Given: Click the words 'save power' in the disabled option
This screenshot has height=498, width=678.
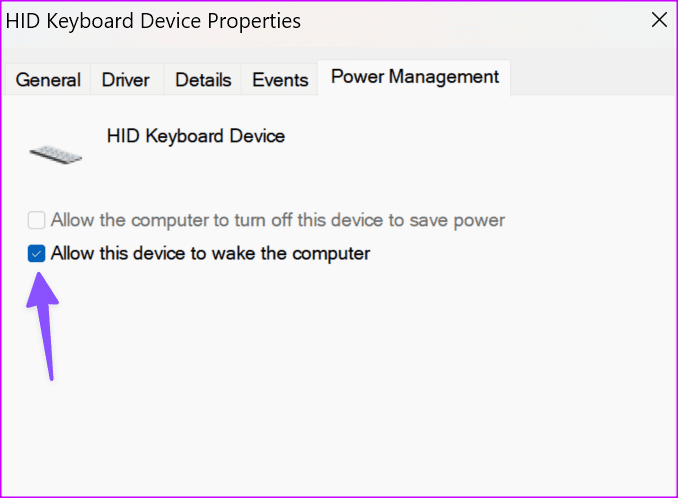Looking at the screenshot, I should (x=466, y=220).
